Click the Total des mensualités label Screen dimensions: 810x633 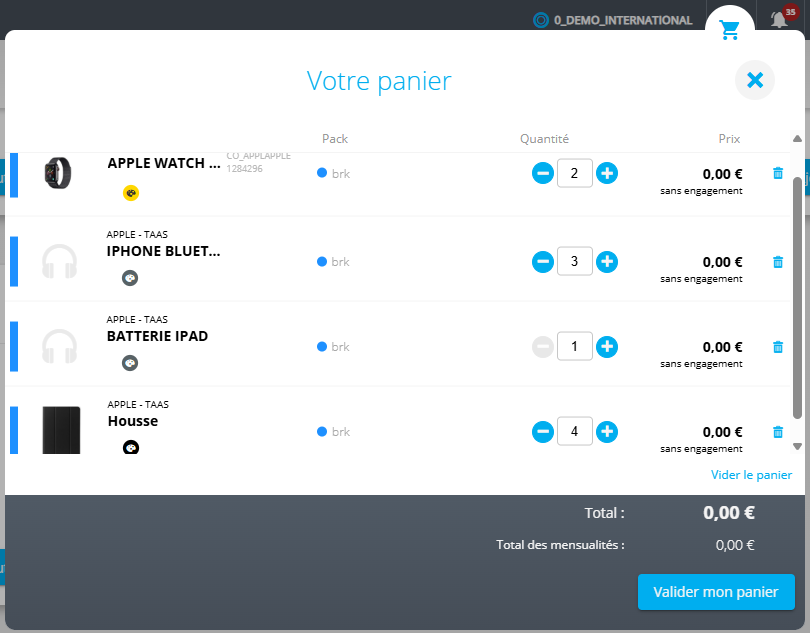point(560,545)
